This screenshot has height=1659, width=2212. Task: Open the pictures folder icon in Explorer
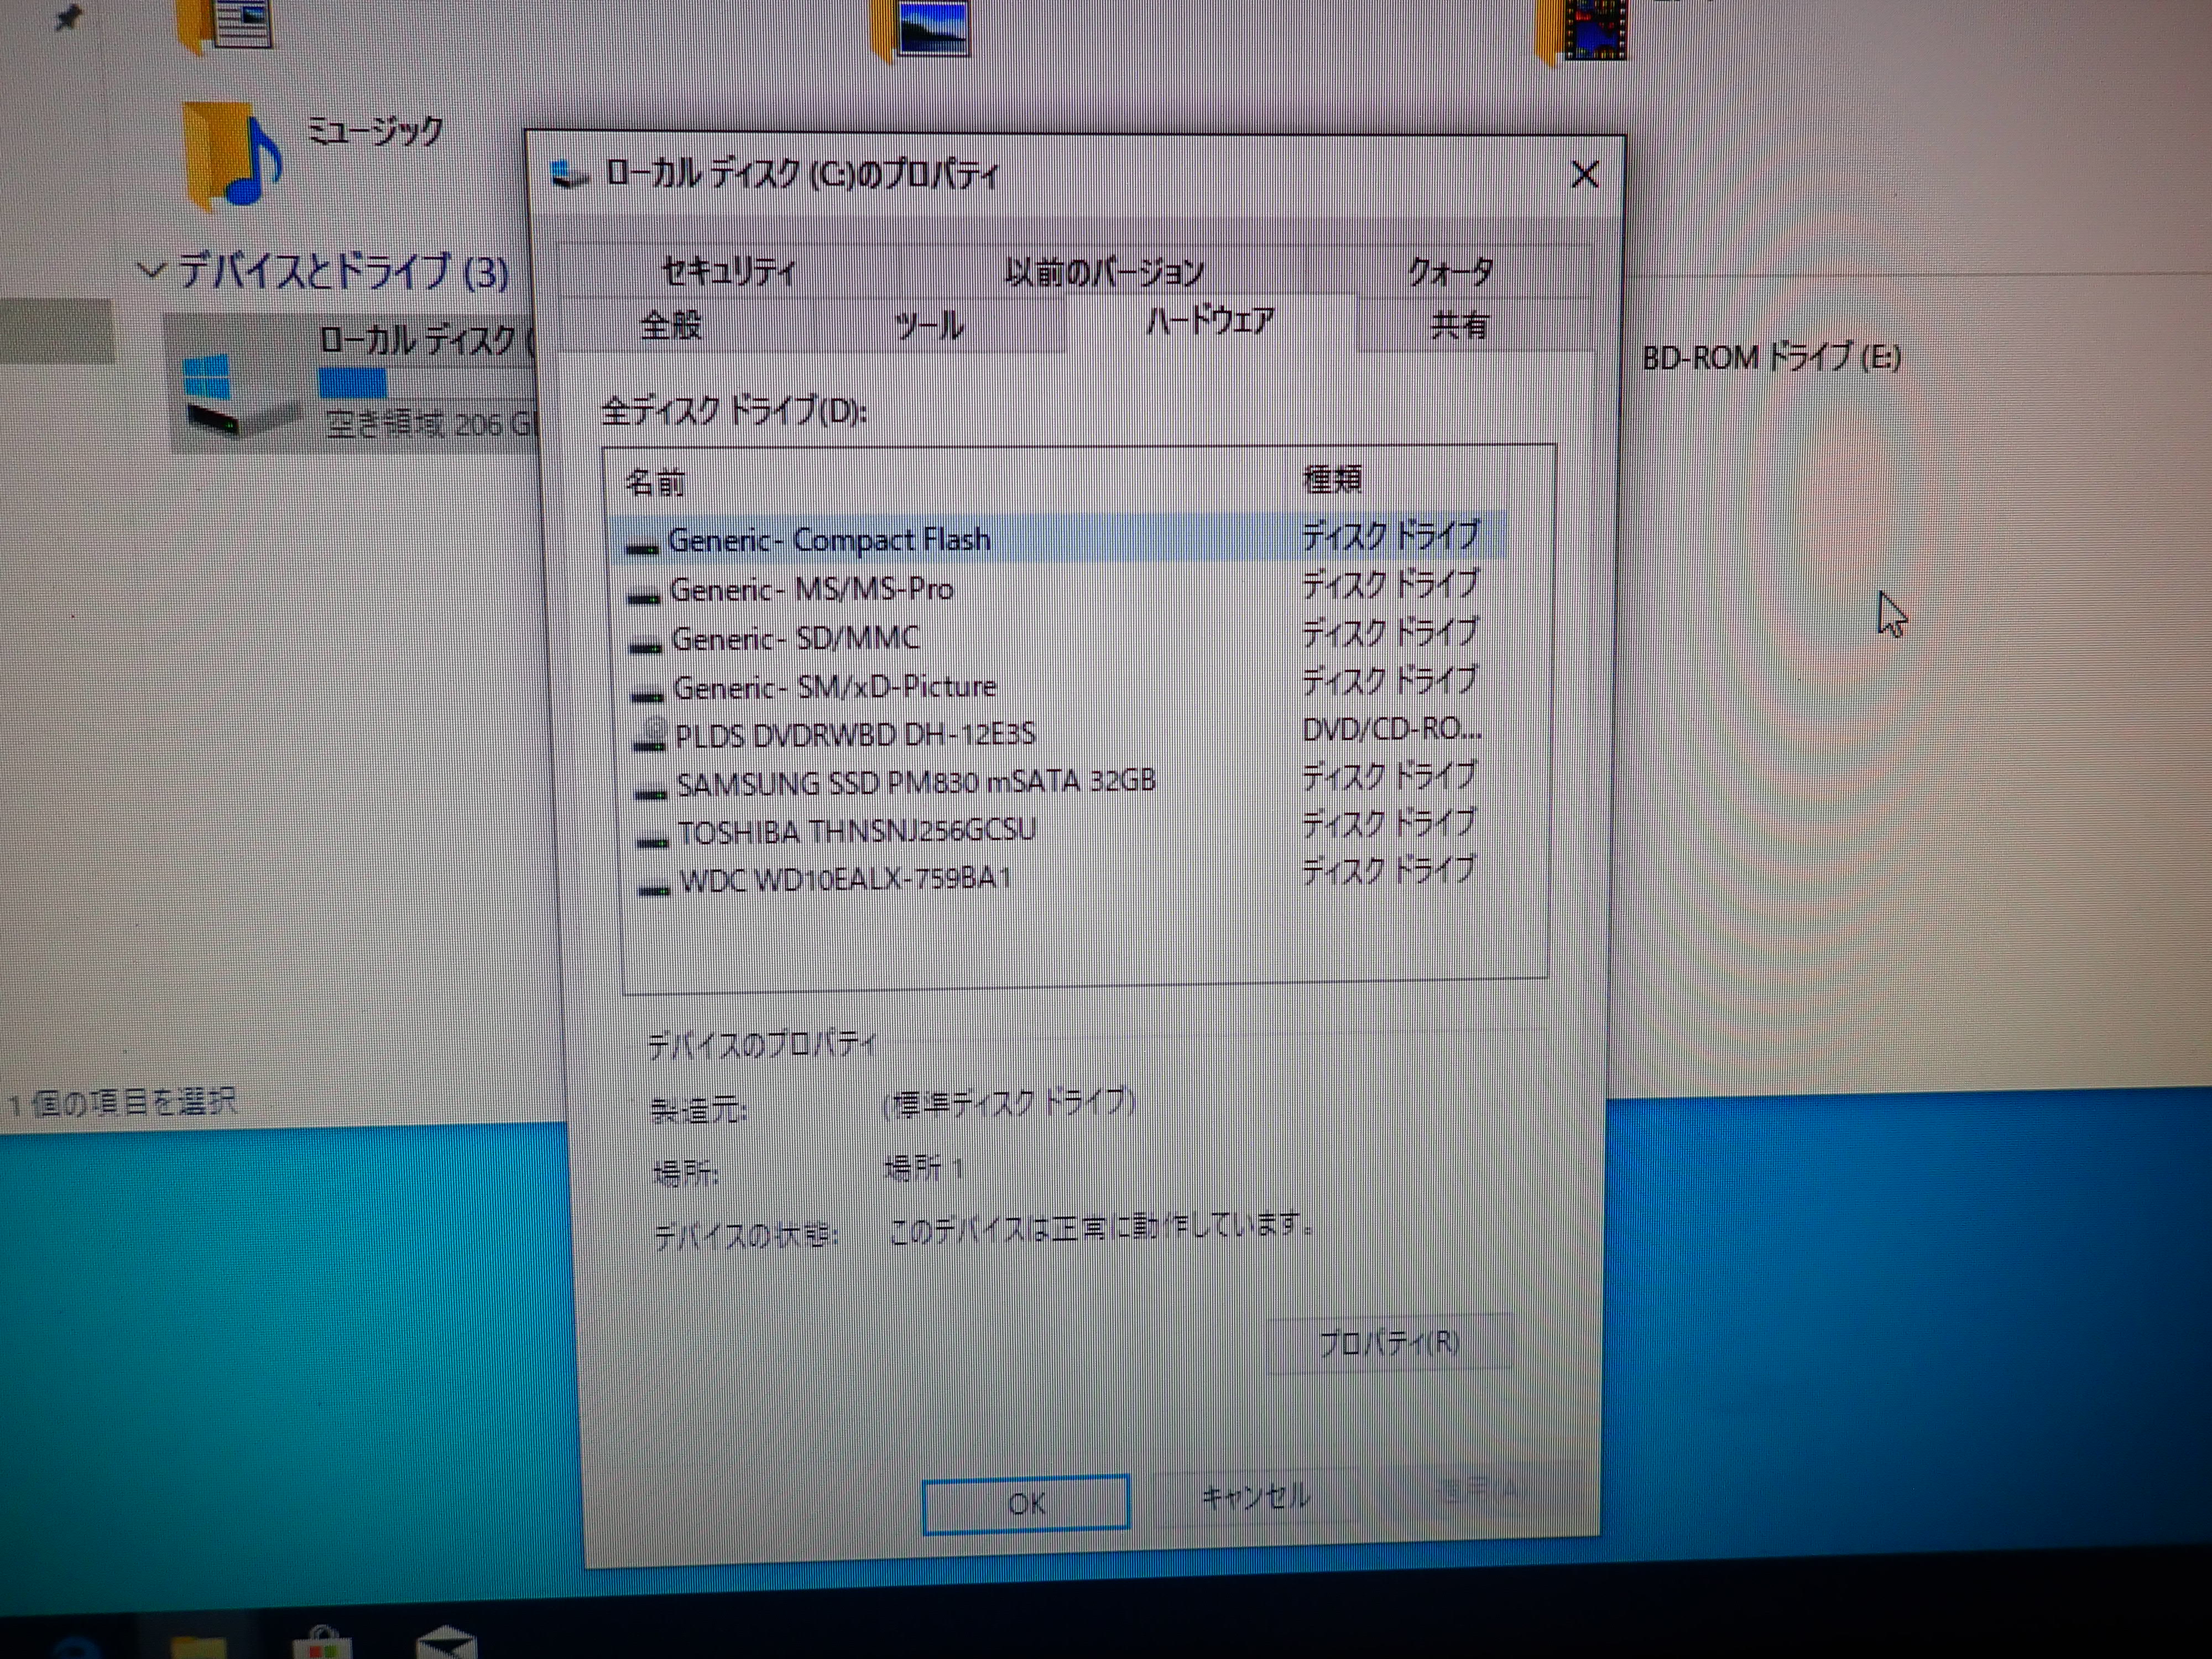(920, 30)
